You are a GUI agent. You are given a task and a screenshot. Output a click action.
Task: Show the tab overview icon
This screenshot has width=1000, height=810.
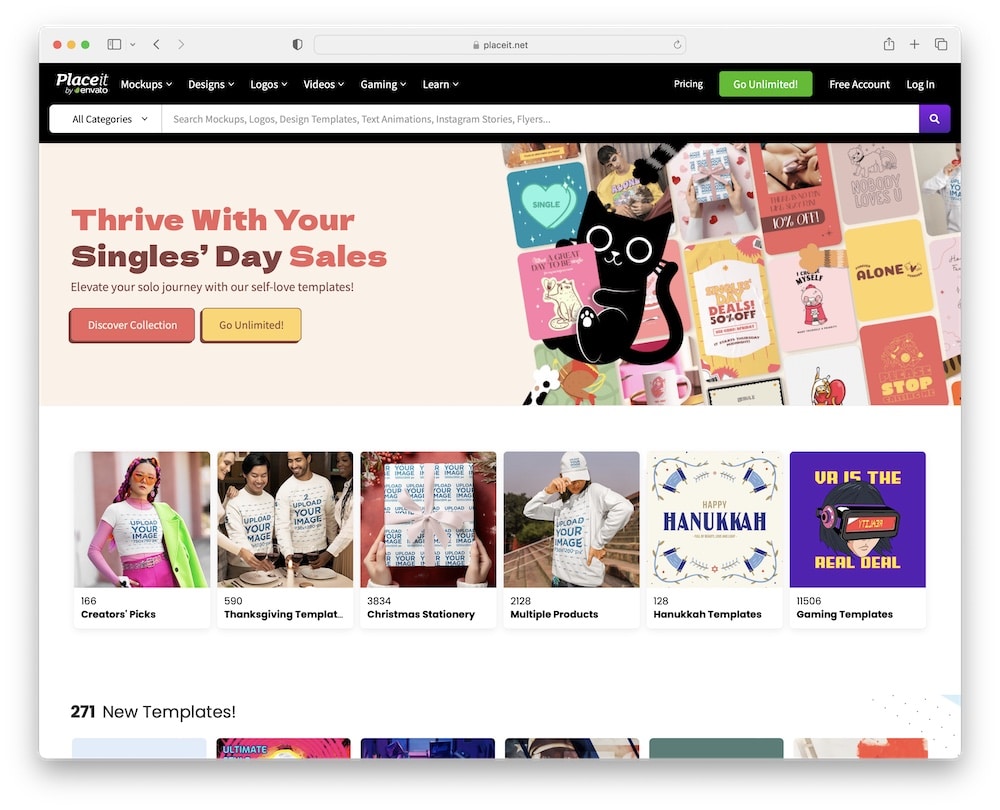tap(941, 44)
